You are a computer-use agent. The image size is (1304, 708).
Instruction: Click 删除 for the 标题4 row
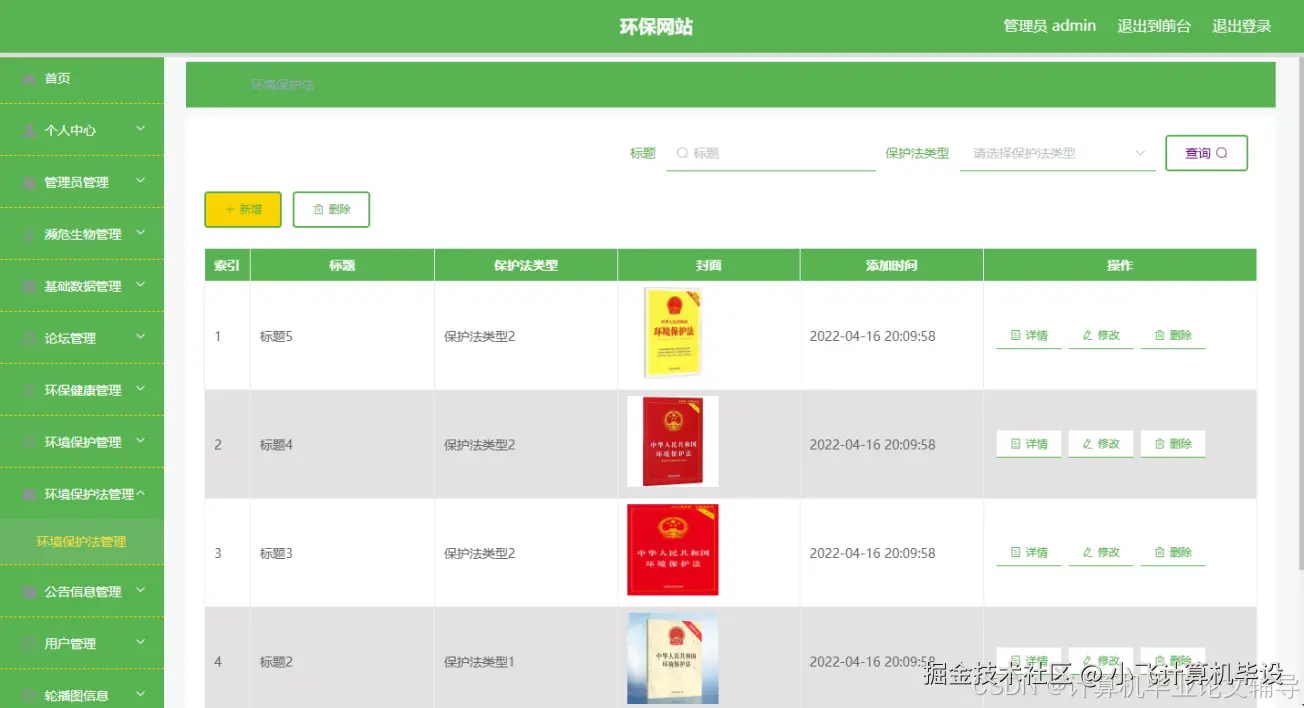[1173, 444]
